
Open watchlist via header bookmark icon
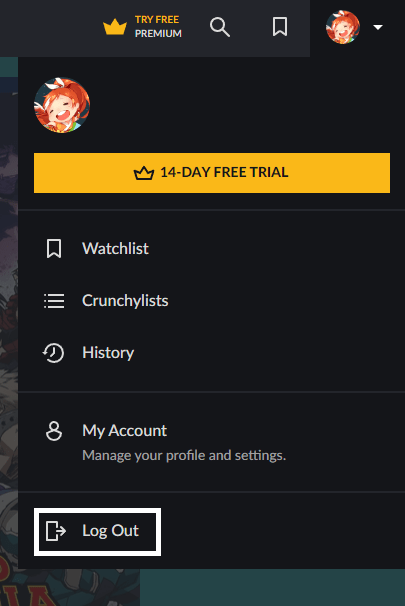point(280,27)
